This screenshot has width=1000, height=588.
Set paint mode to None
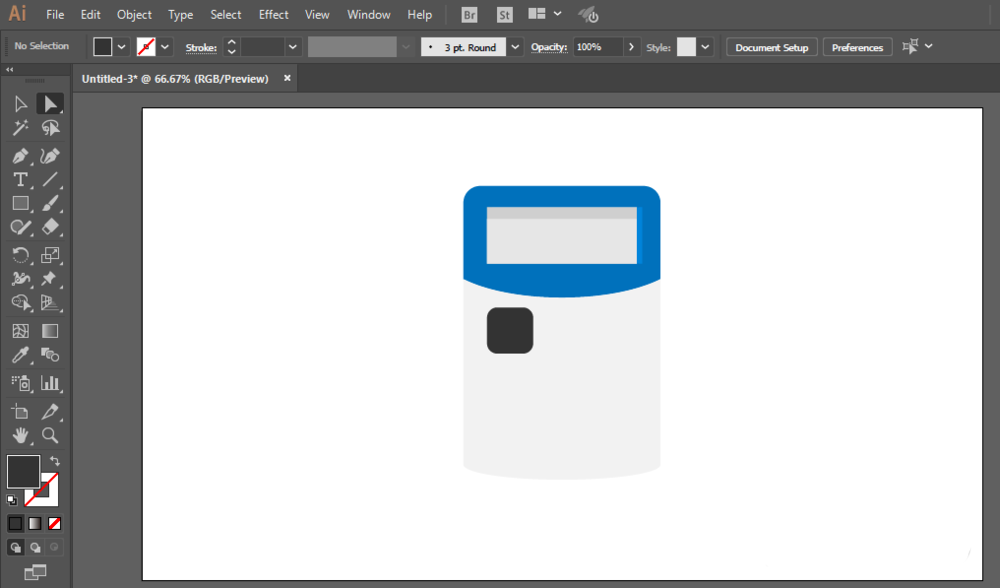(x=55, y=524)
